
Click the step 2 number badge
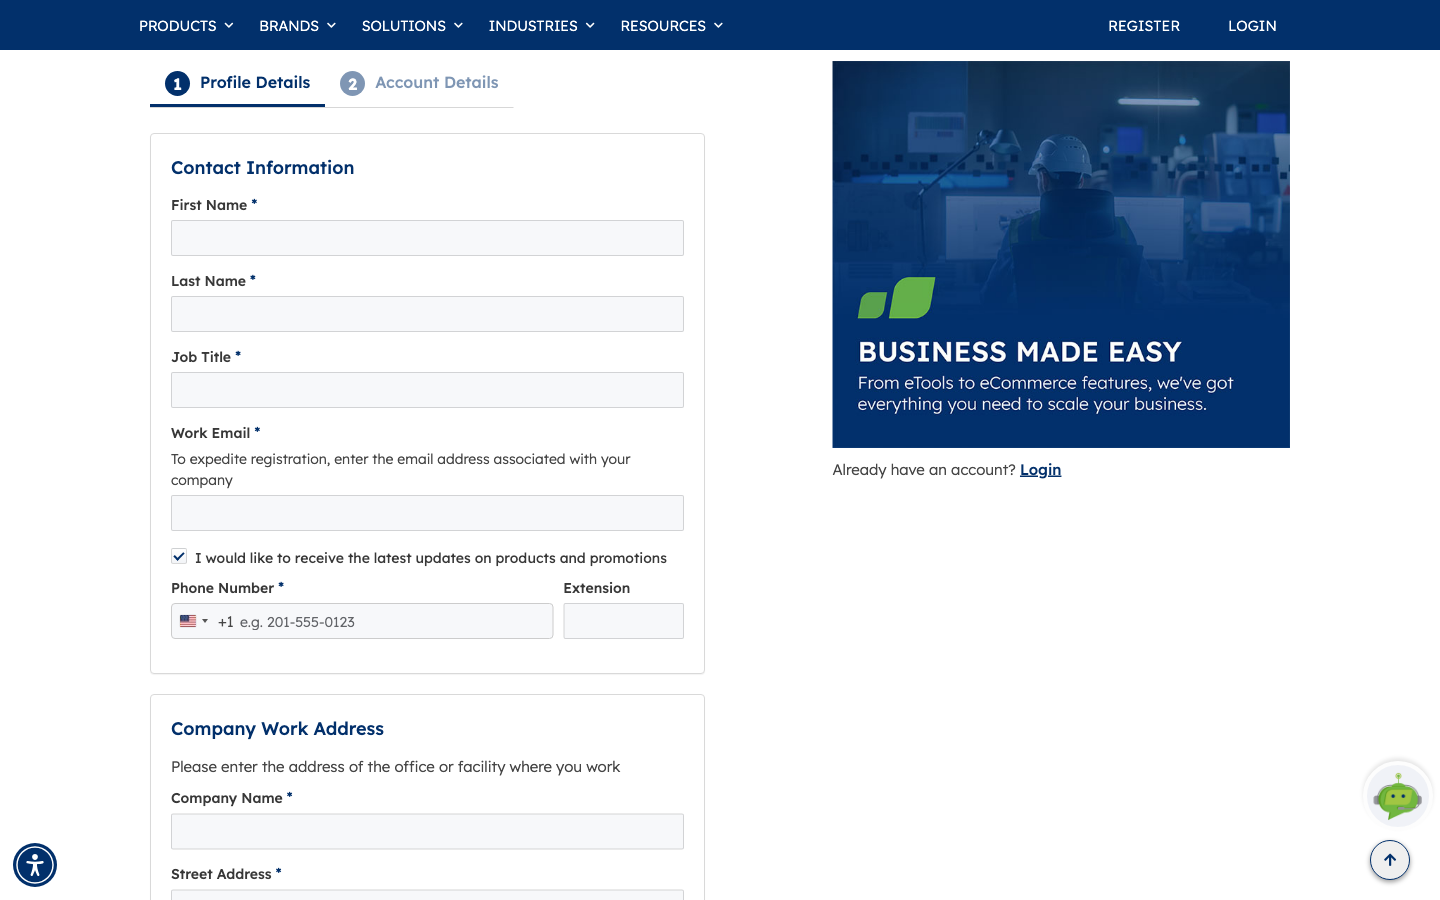click(x=352, y=84)
